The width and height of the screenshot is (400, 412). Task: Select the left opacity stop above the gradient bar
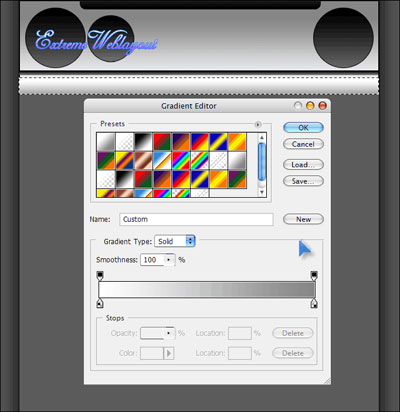[100, 275]
